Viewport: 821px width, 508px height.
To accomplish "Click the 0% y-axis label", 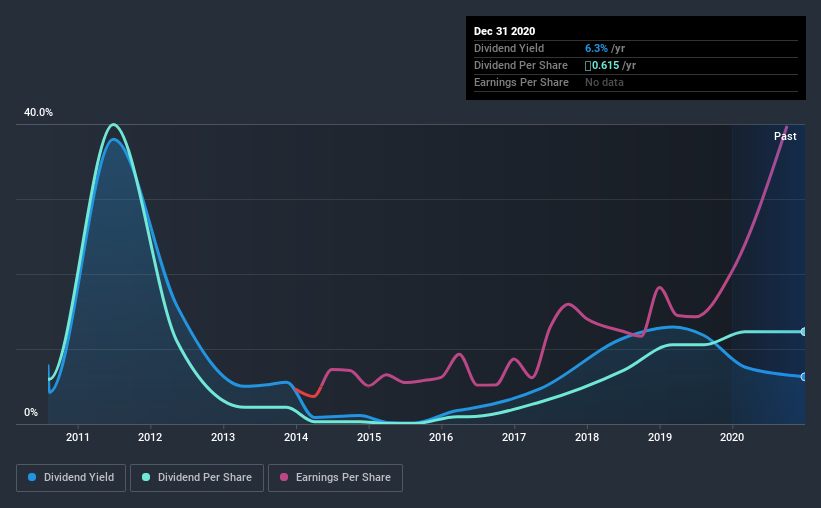I will pos(31,412).
